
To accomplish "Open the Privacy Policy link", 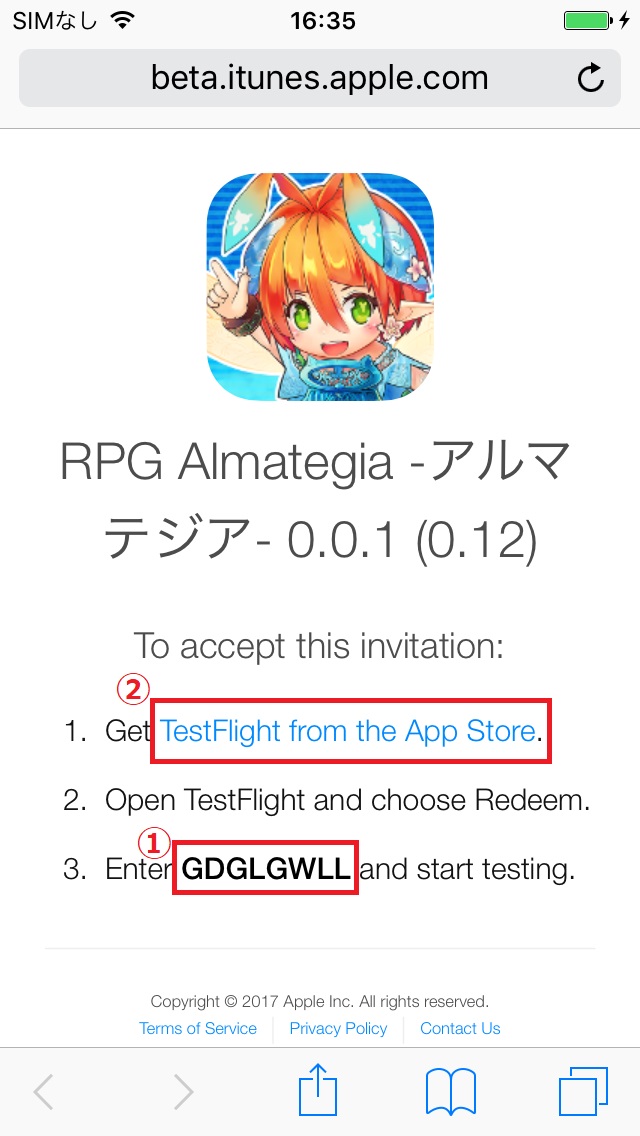I will [x=338, y=1028].
